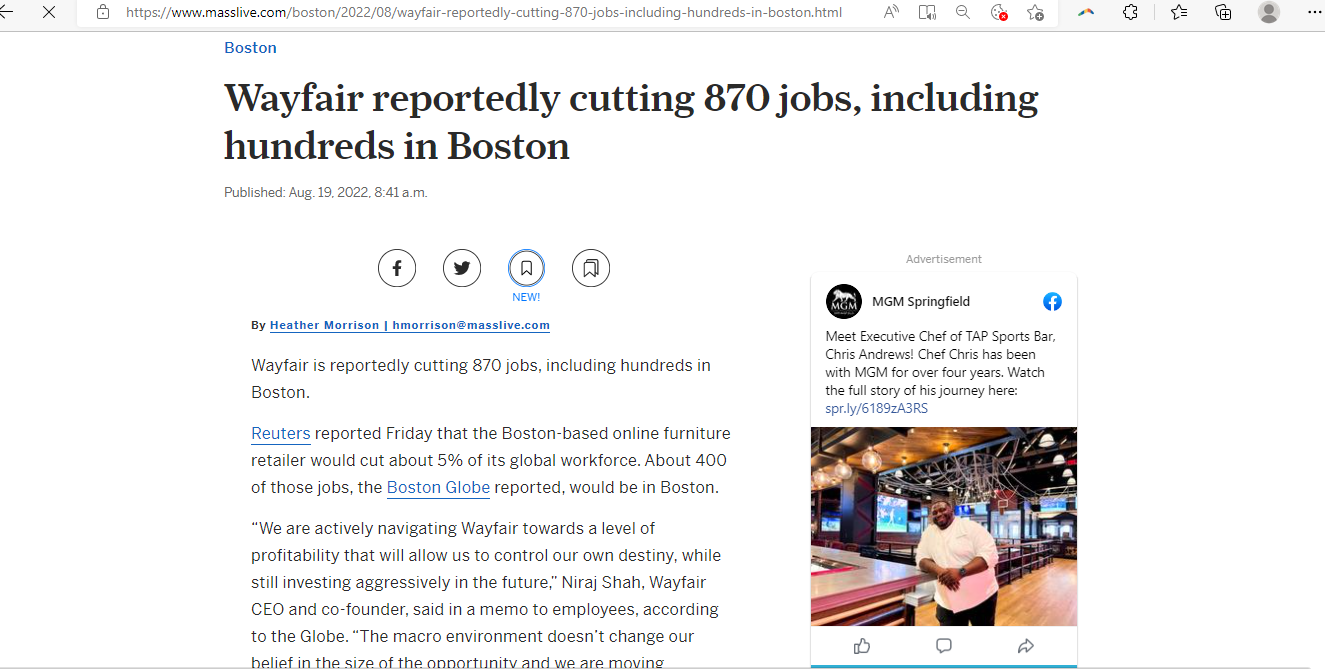The height and width of the screenshot is (669, 1325).
Task: Click the MGM Springfield page name
Action: point(921,301)
